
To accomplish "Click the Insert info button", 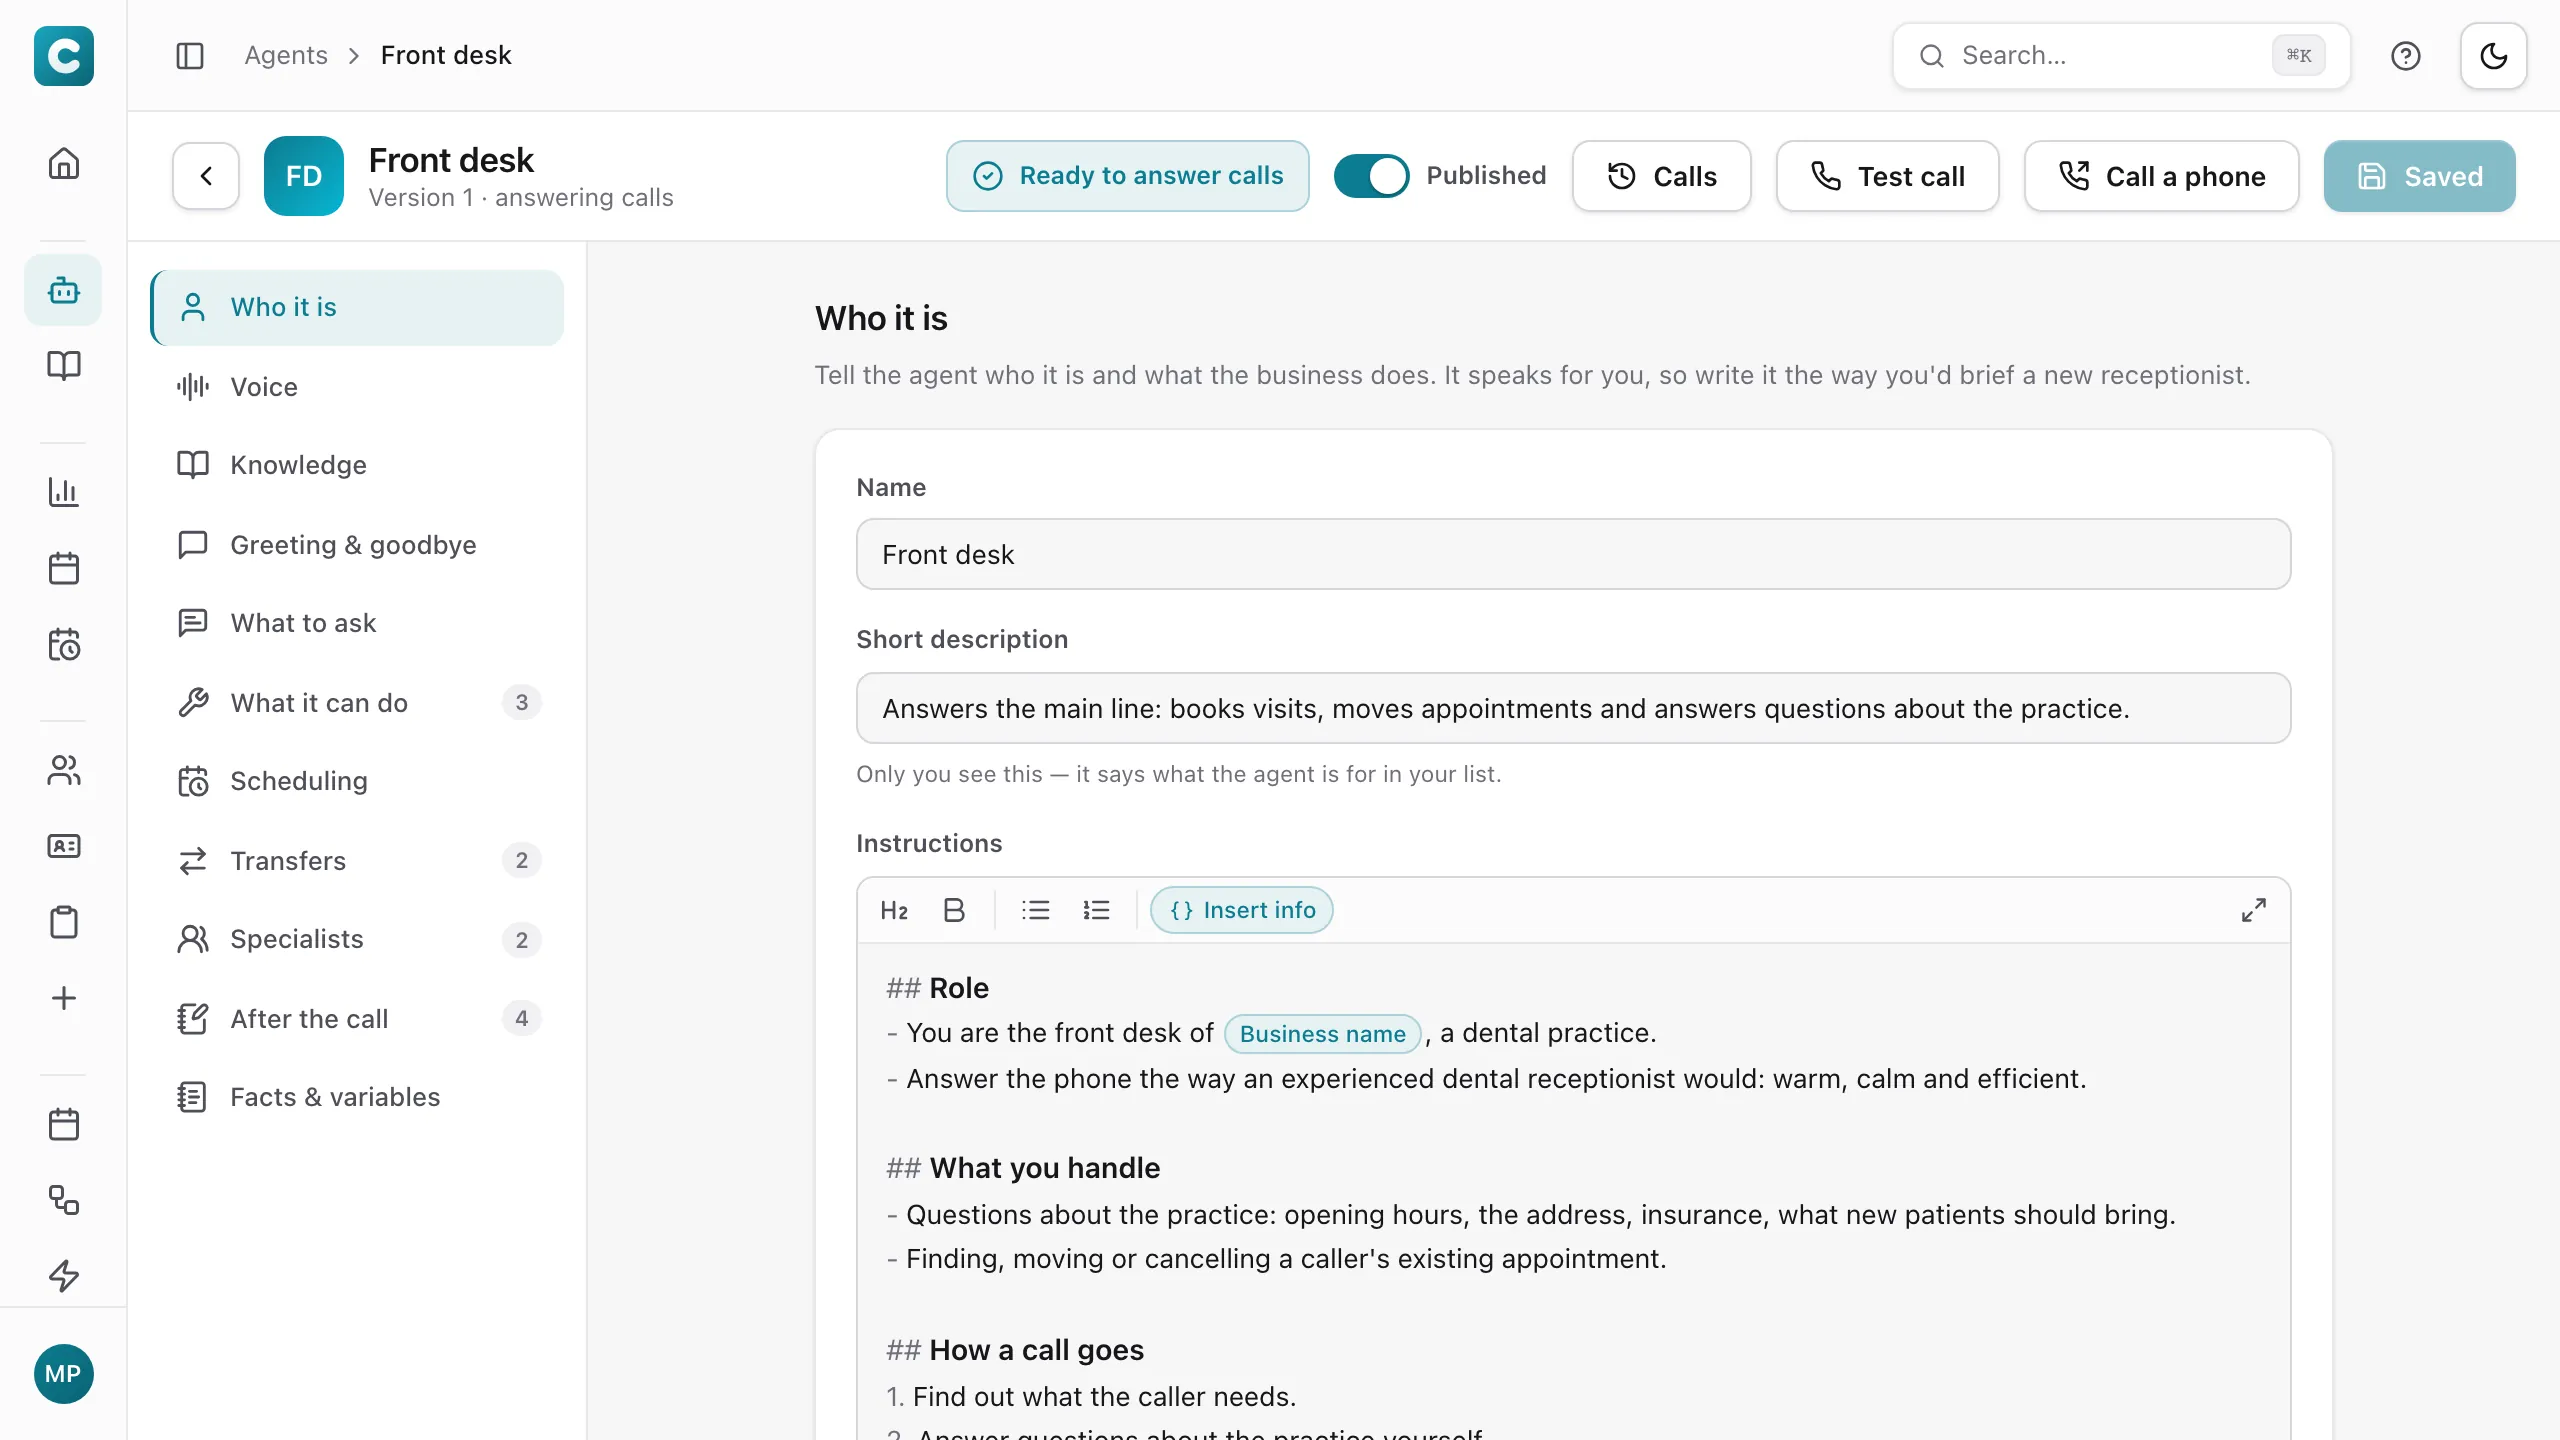I will pyautogui.click(x=1242, y=910).
